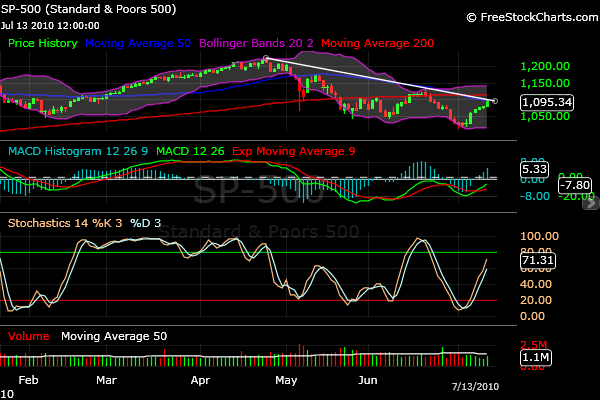Click the 100.00 stochastics axis label
The image size is (600, 400).
point(540,236)
